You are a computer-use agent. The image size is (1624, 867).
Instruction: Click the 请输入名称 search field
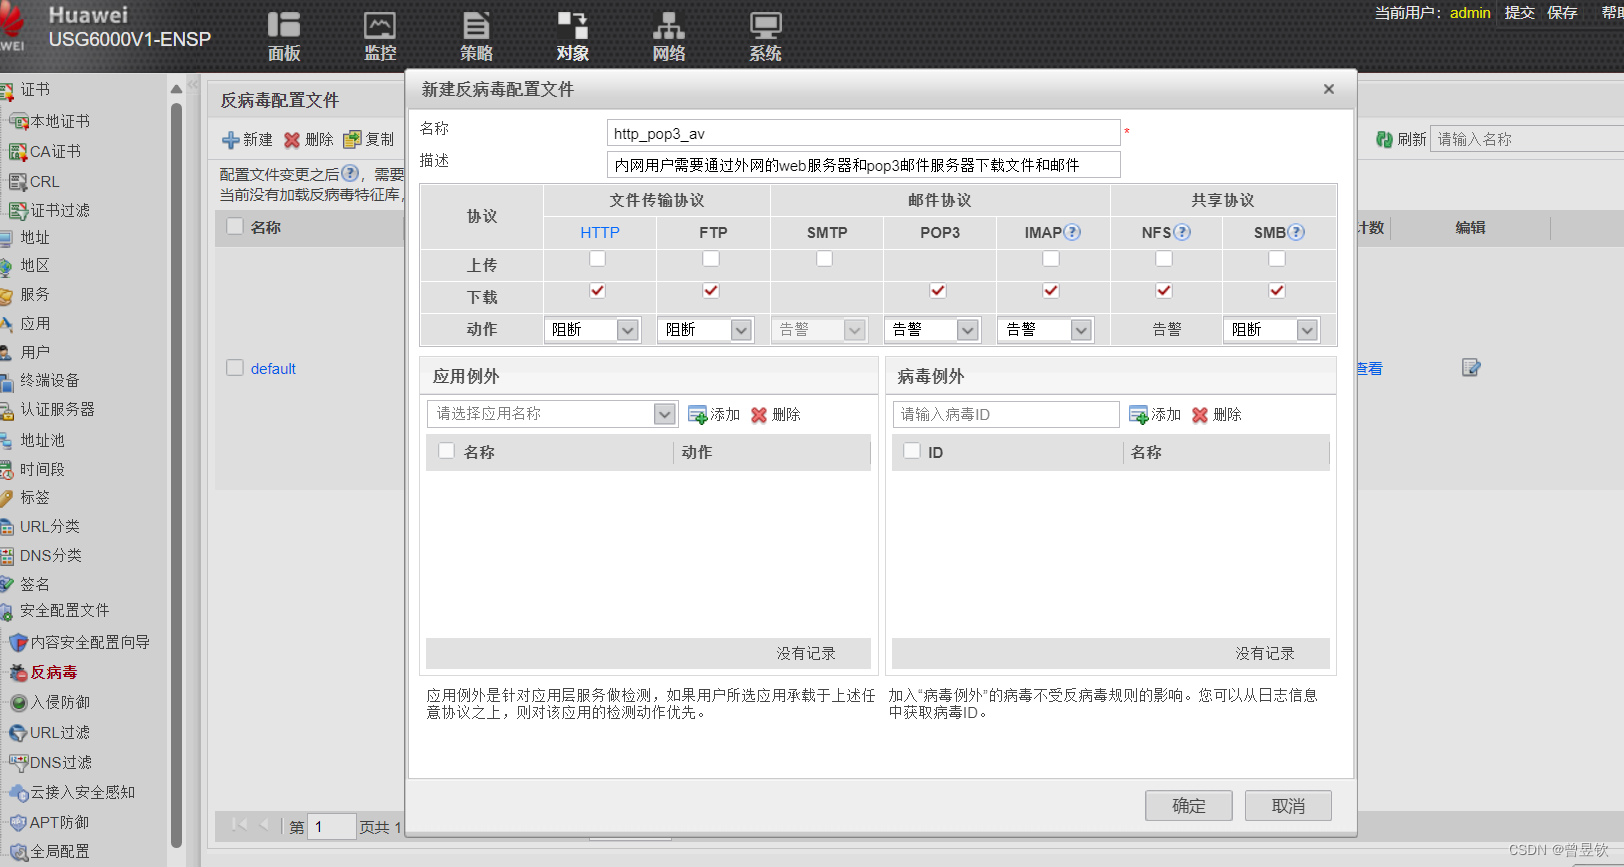click(1527, 139)
